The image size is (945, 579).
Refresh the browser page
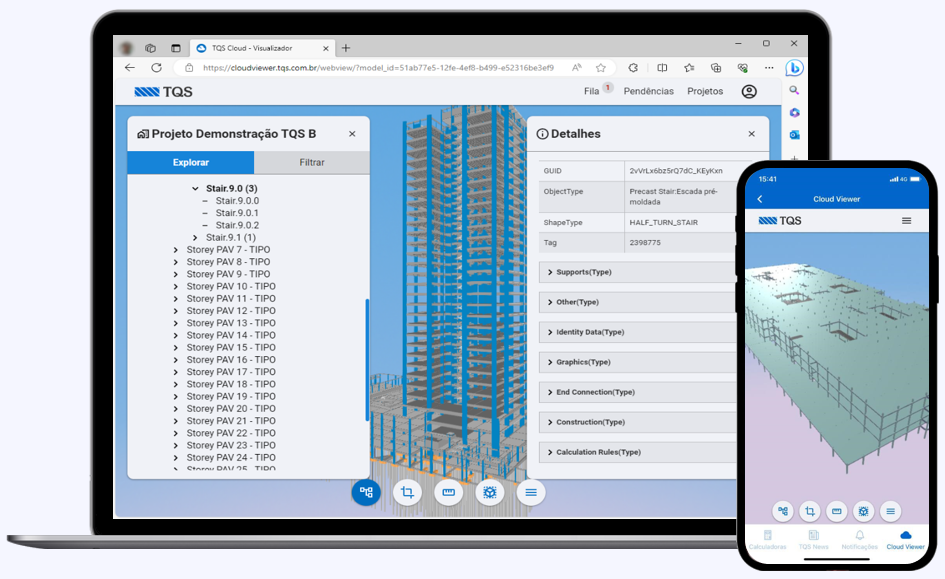[156, 68]
